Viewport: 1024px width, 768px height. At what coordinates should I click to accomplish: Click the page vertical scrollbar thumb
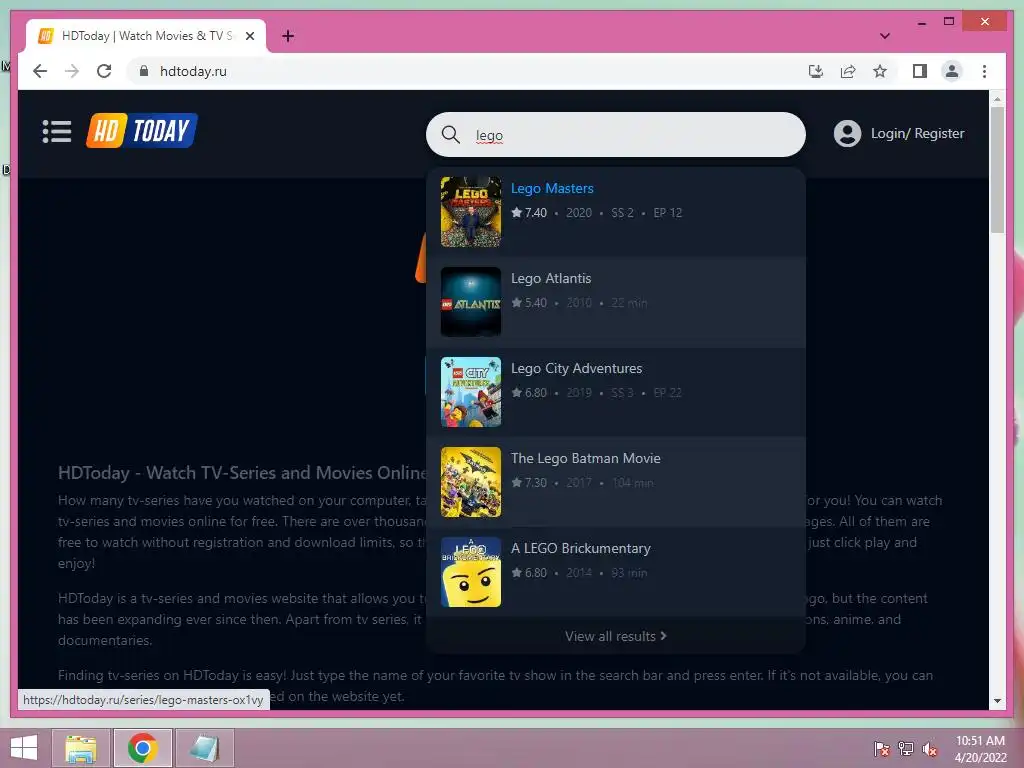(x=997, y=170)
